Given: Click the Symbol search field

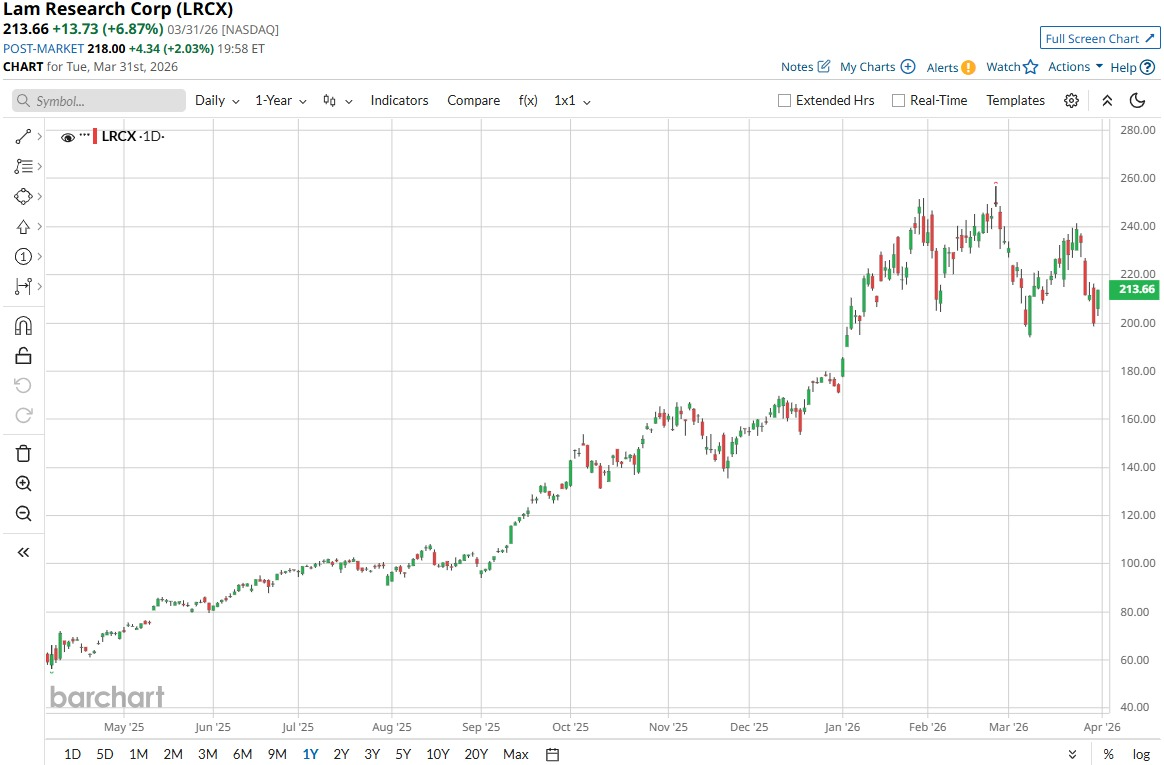Looking at the screenshot, I should coord(99,101).
